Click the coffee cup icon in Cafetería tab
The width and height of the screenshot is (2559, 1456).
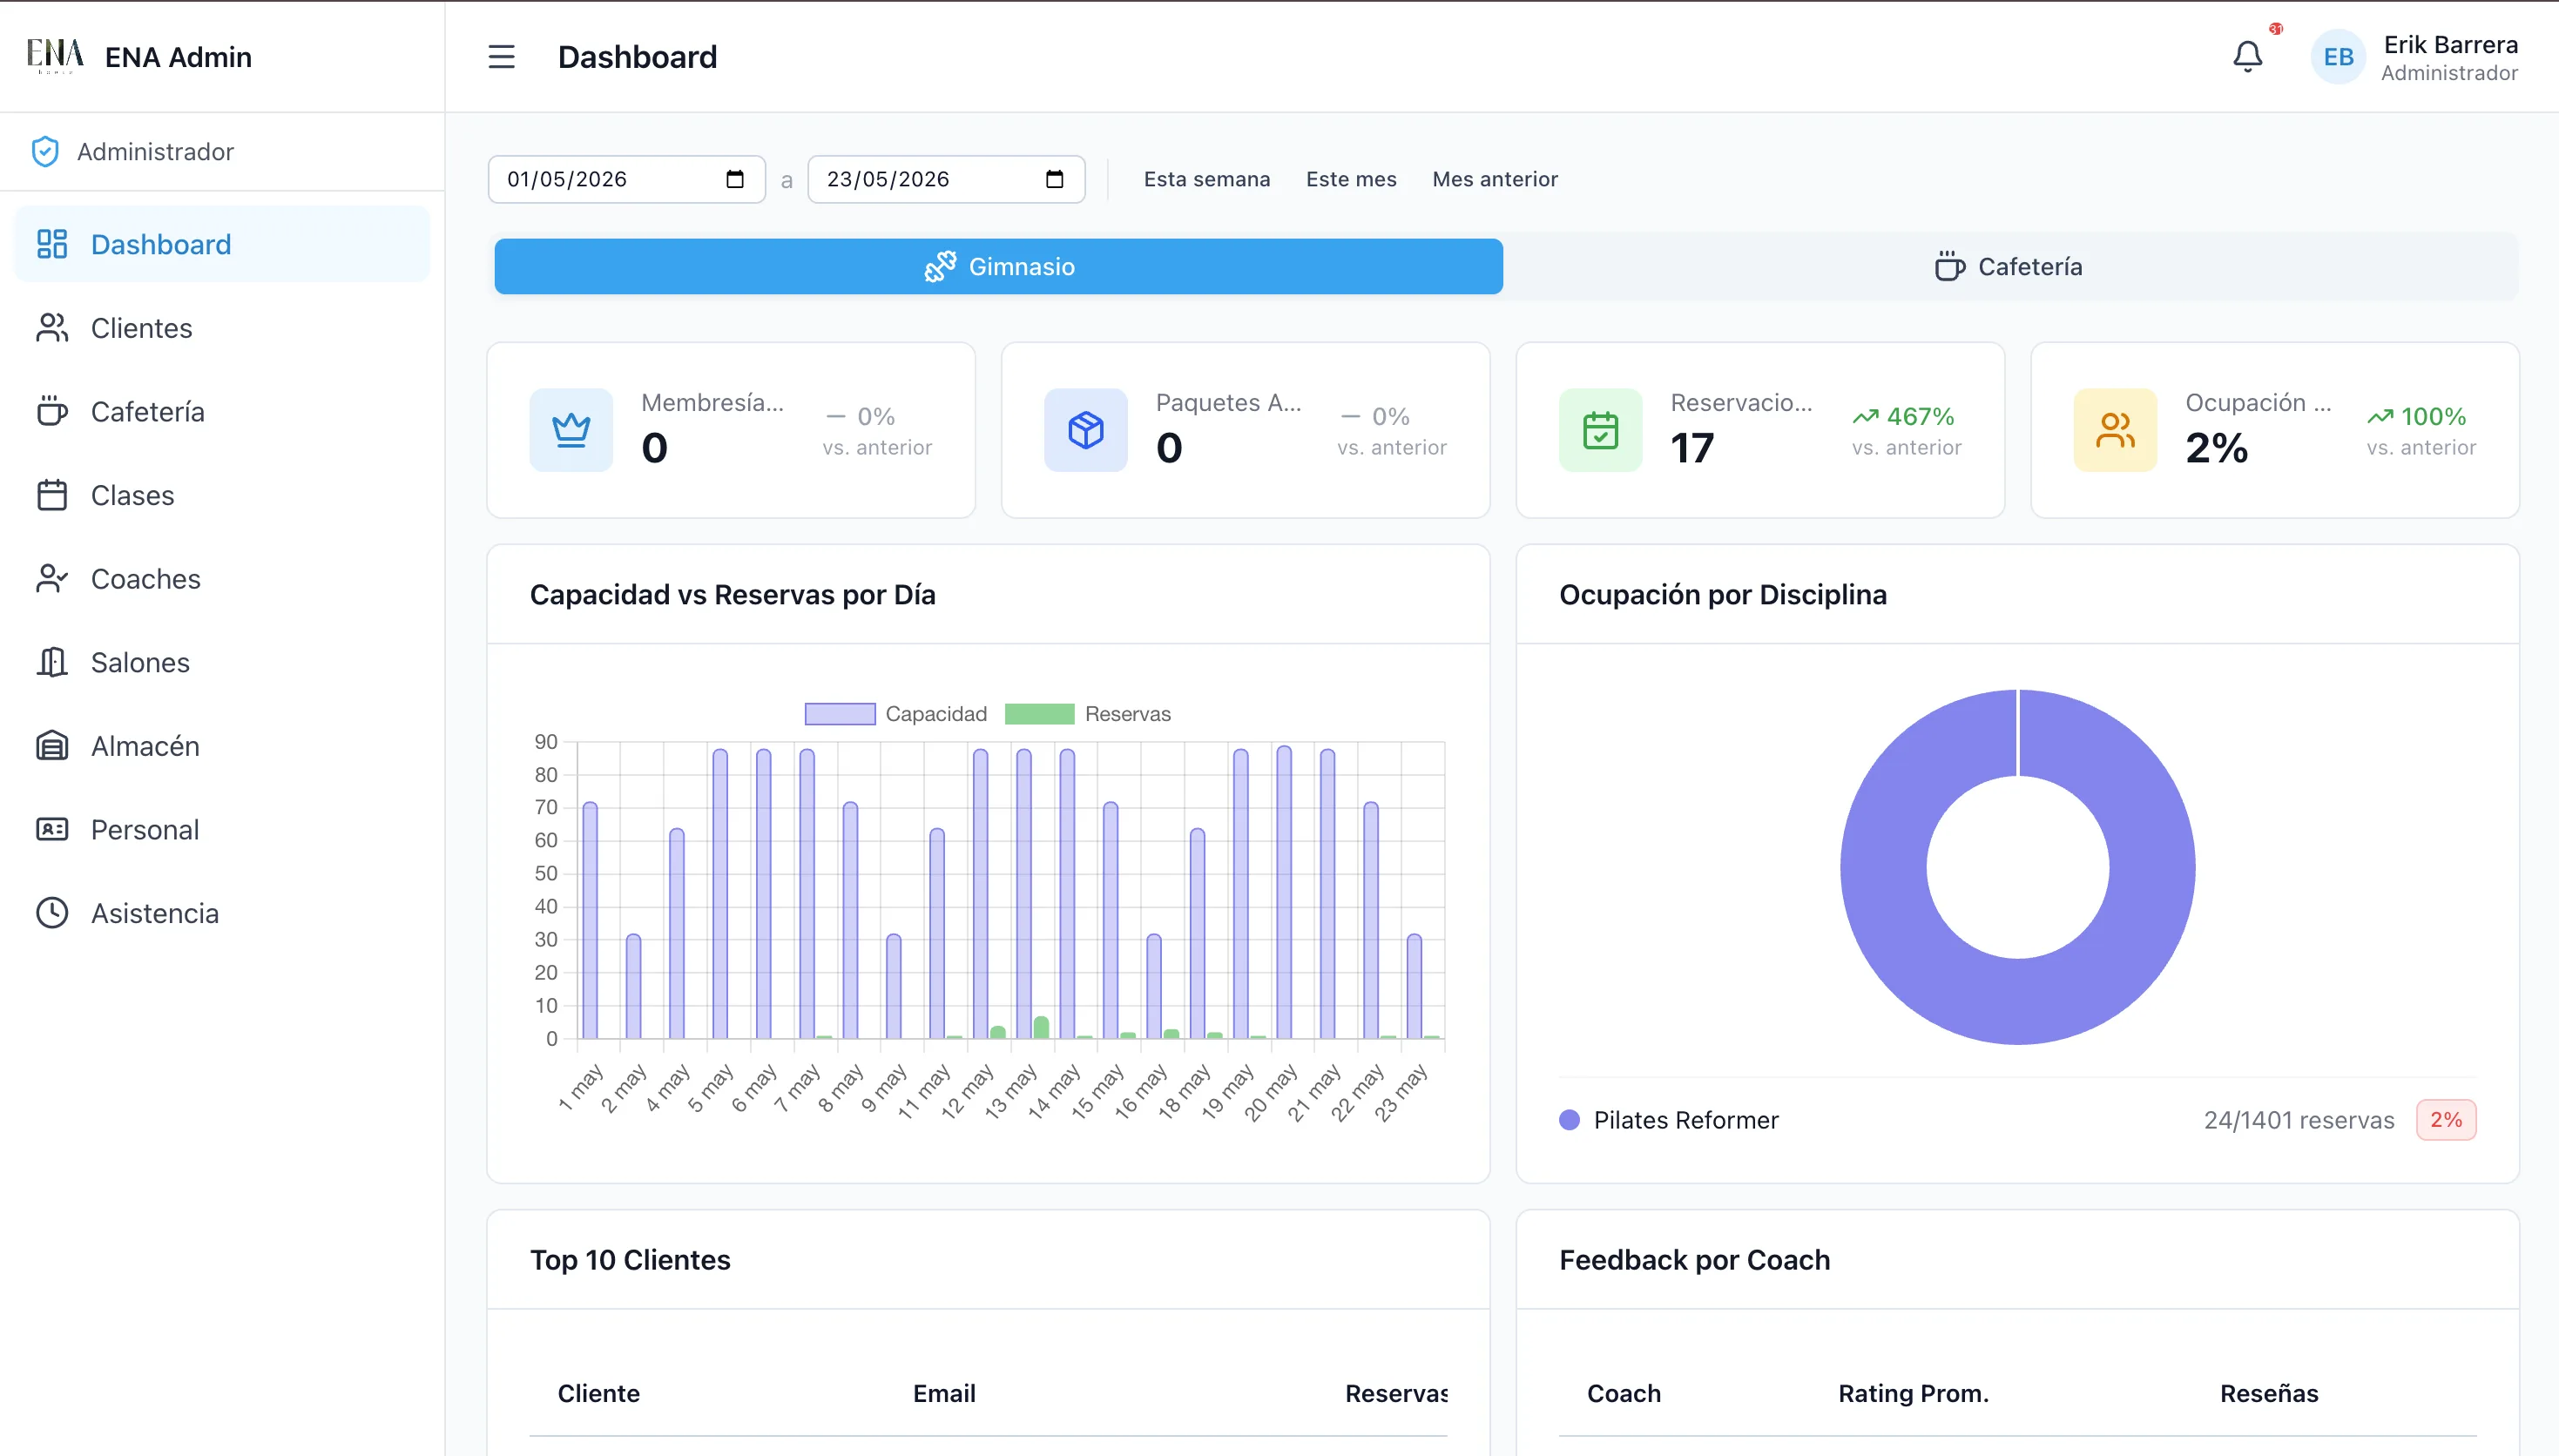coord(1949,266)
